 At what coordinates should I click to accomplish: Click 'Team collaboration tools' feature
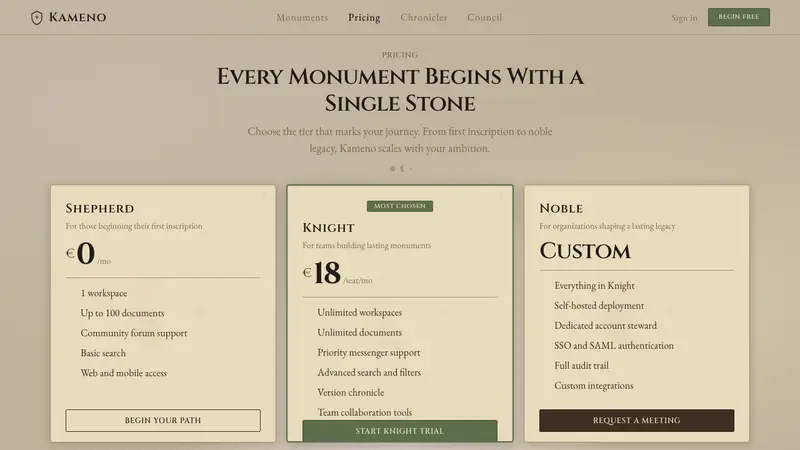click(x=364, y=412)
